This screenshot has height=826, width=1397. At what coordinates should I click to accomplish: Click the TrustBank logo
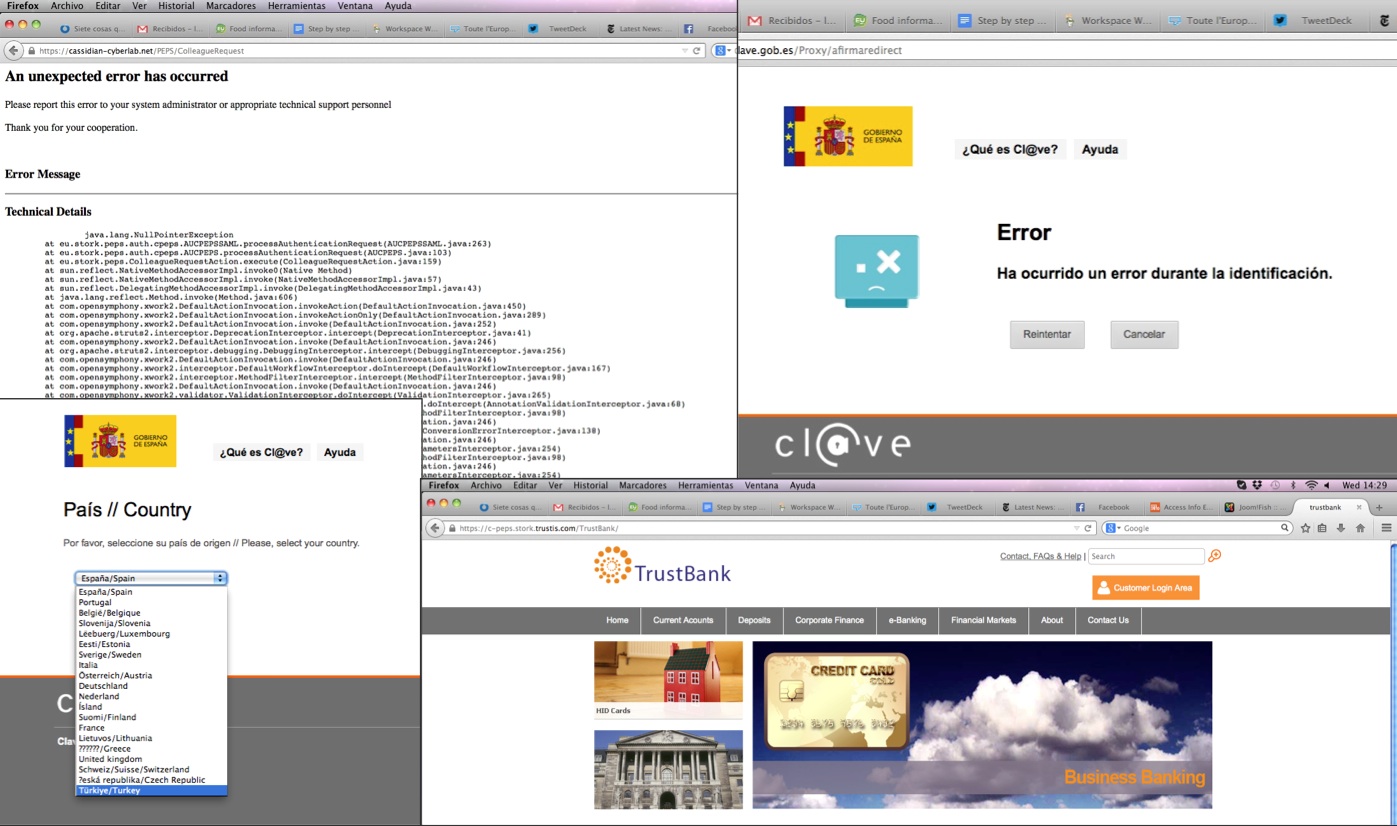pyautogui.click(x=662, y=566)
